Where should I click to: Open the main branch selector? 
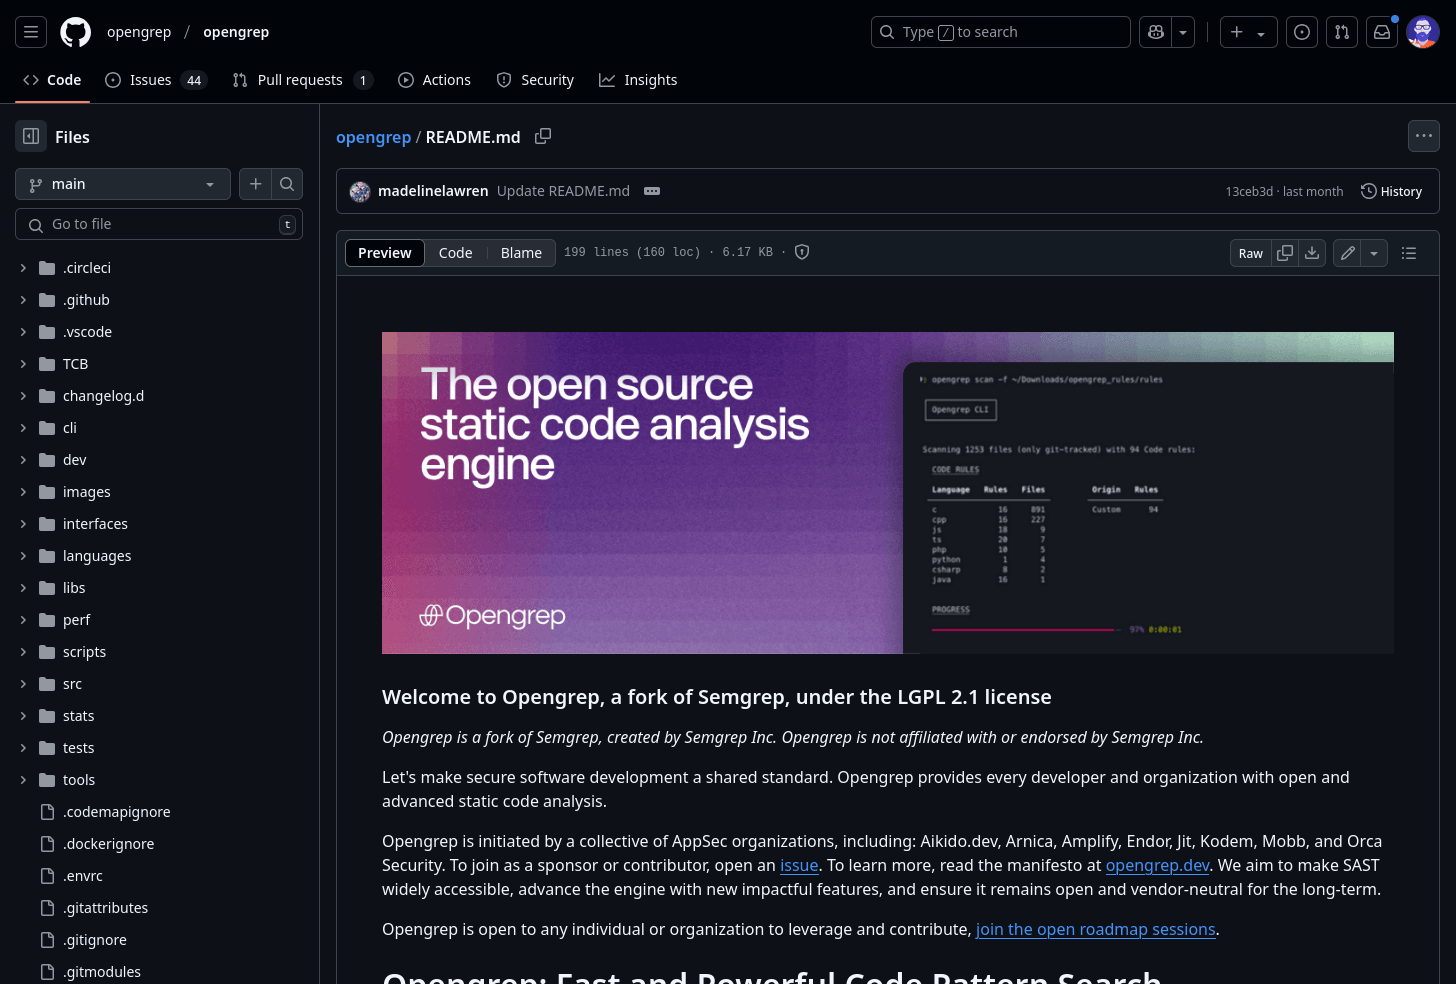(x=122, y=184)
